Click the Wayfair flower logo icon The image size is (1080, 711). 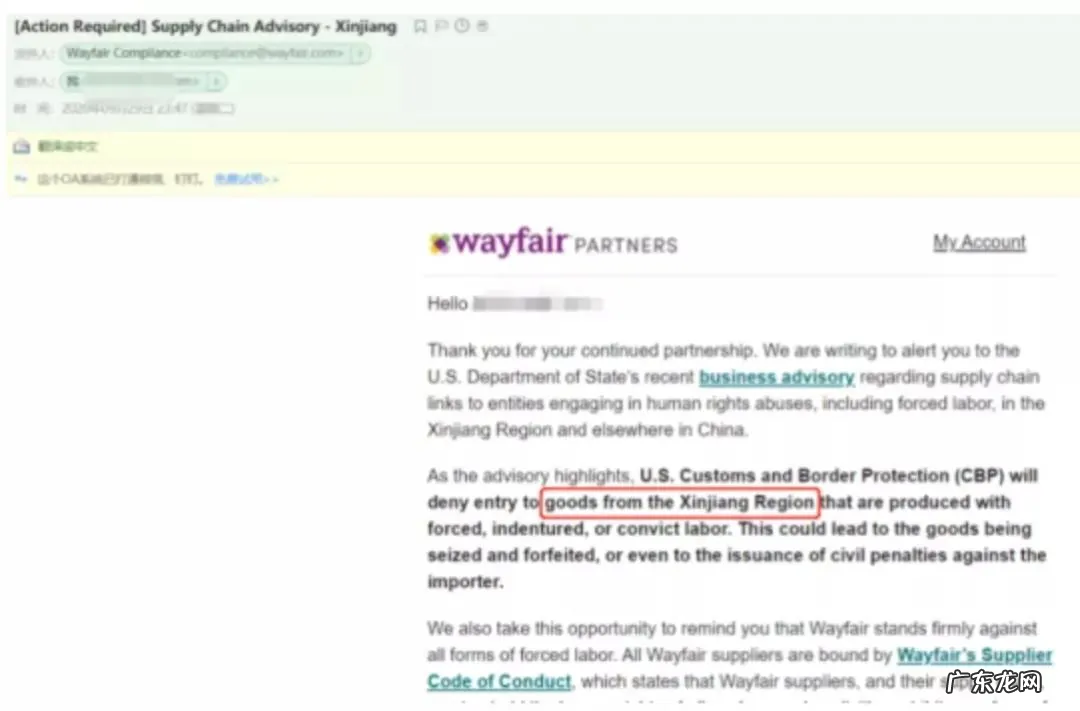click(439, 243)
